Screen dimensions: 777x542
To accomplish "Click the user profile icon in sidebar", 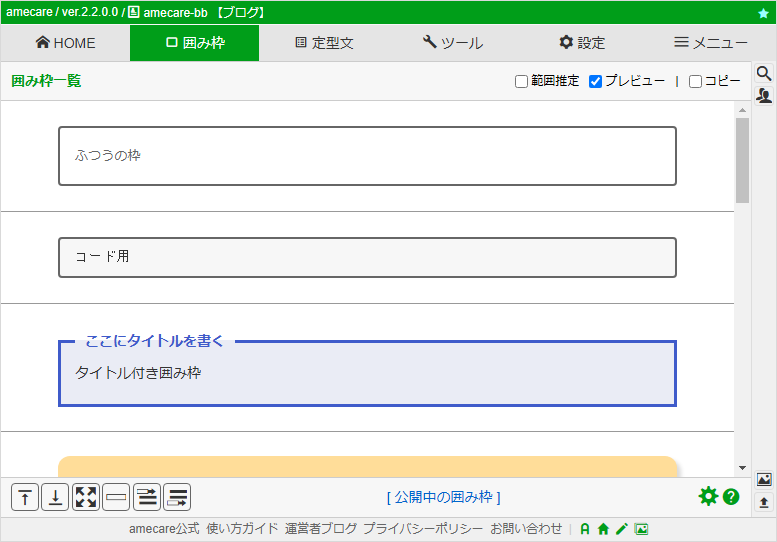I will [764, 95].
